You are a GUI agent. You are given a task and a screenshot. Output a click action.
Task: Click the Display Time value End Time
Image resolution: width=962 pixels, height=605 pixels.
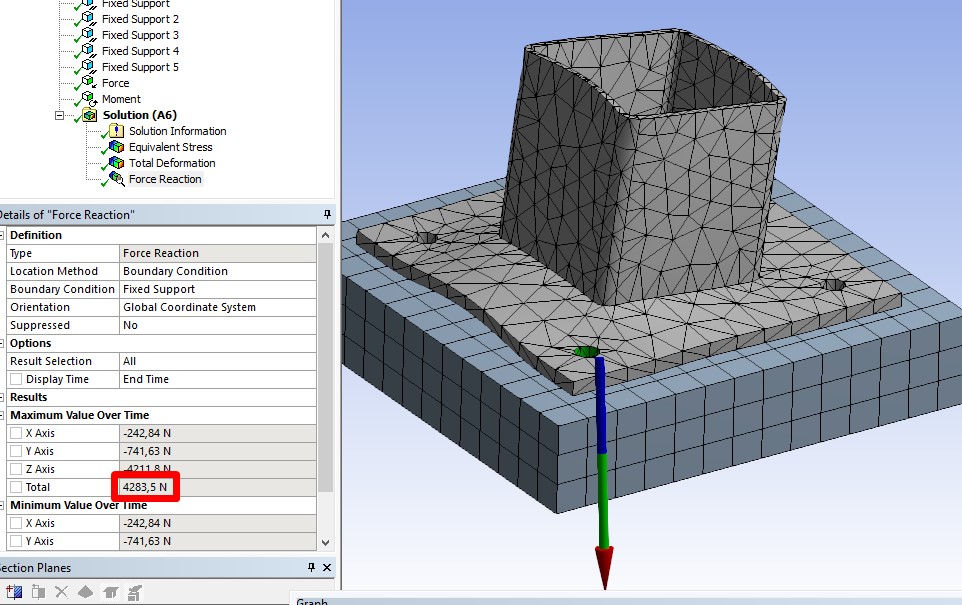(218, 379)
